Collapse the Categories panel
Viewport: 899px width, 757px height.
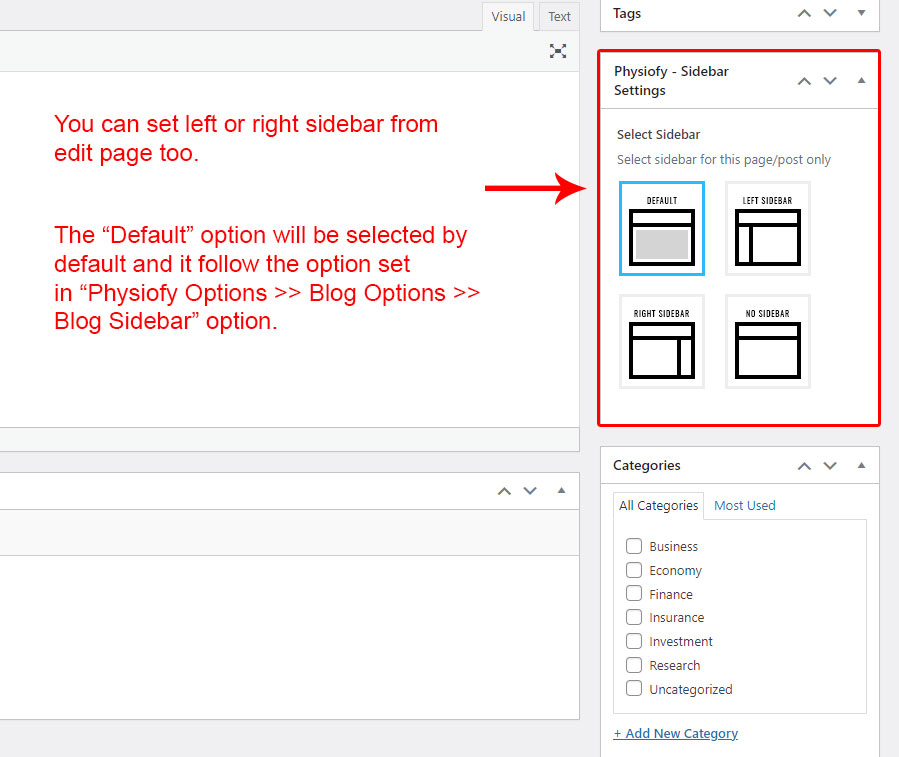tap(861, 465)
